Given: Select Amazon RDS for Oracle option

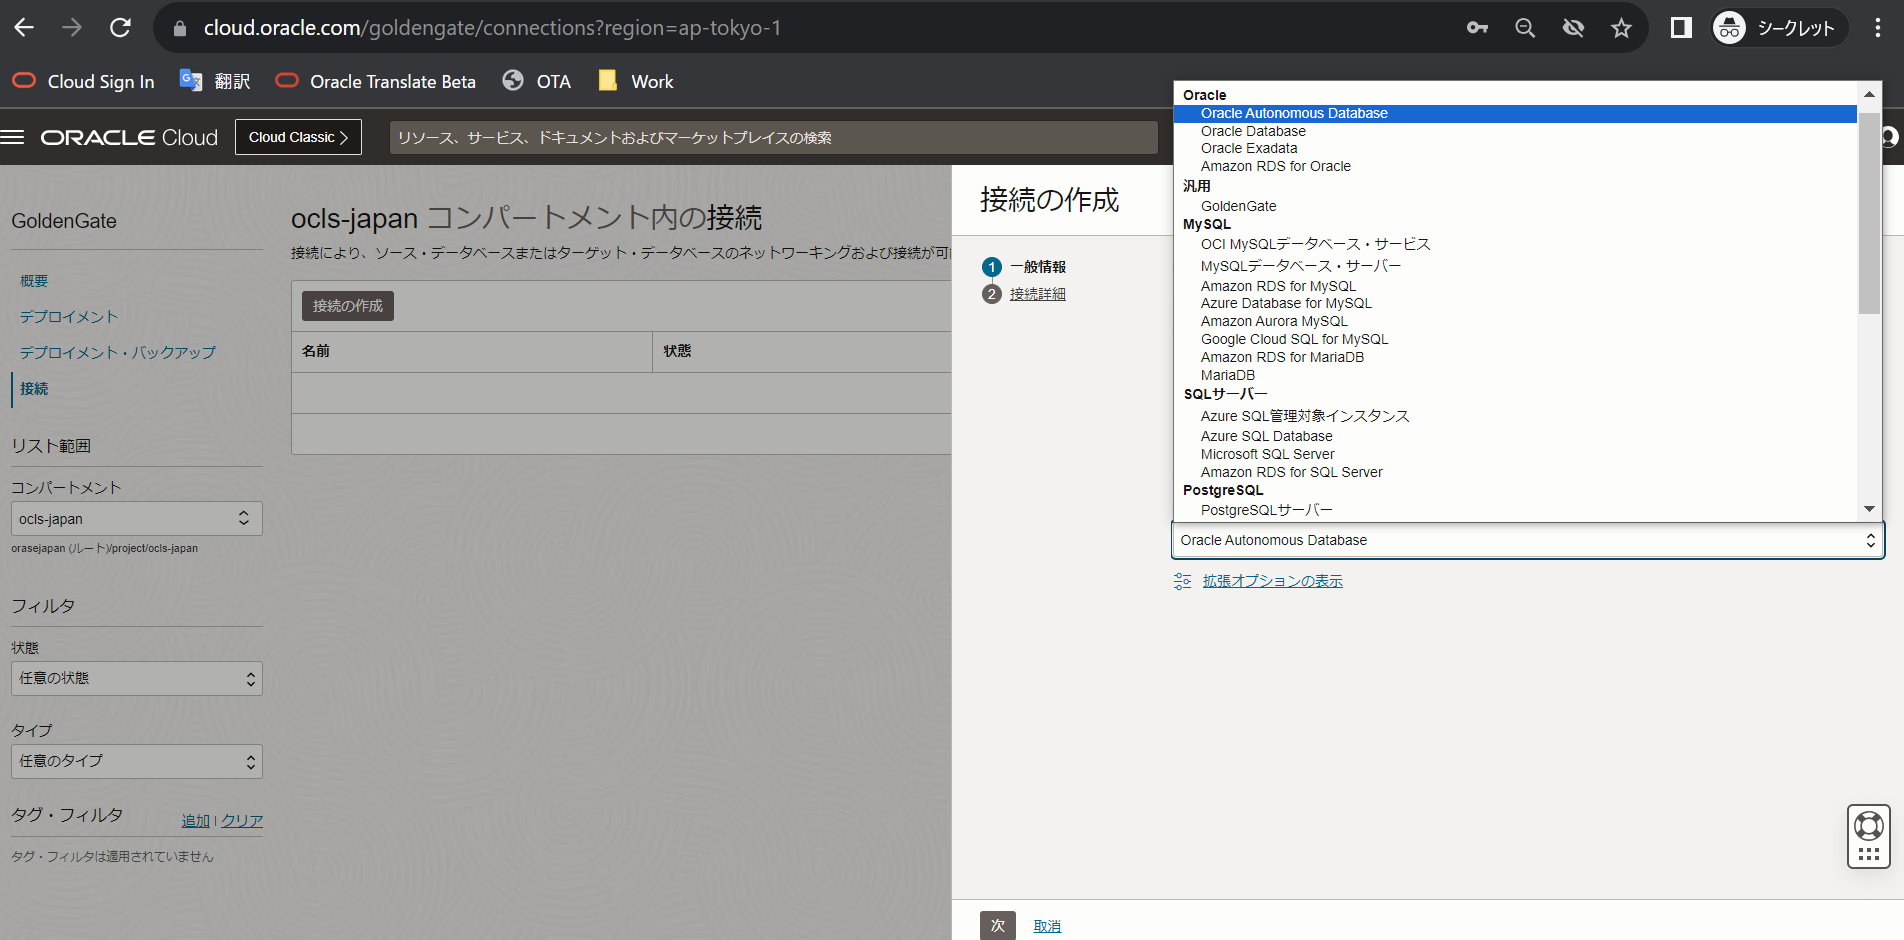Looking at the screenshot, I should [x=1276, y=166].
